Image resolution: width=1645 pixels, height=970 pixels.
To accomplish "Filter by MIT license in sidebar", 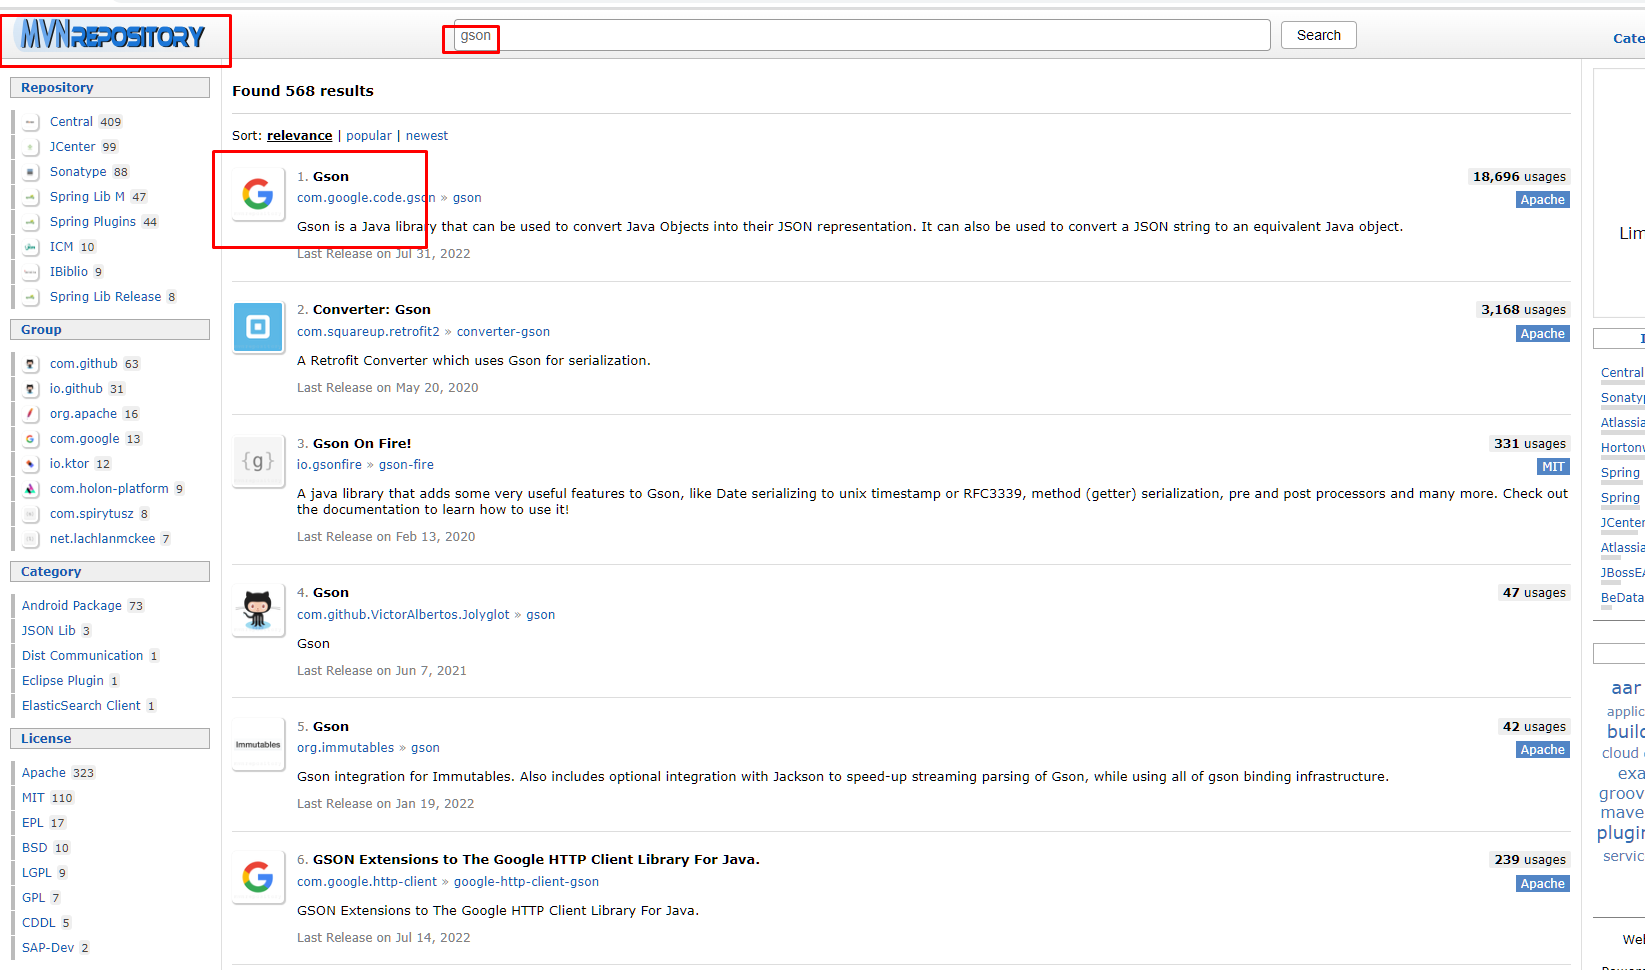I will coord(33,798).
